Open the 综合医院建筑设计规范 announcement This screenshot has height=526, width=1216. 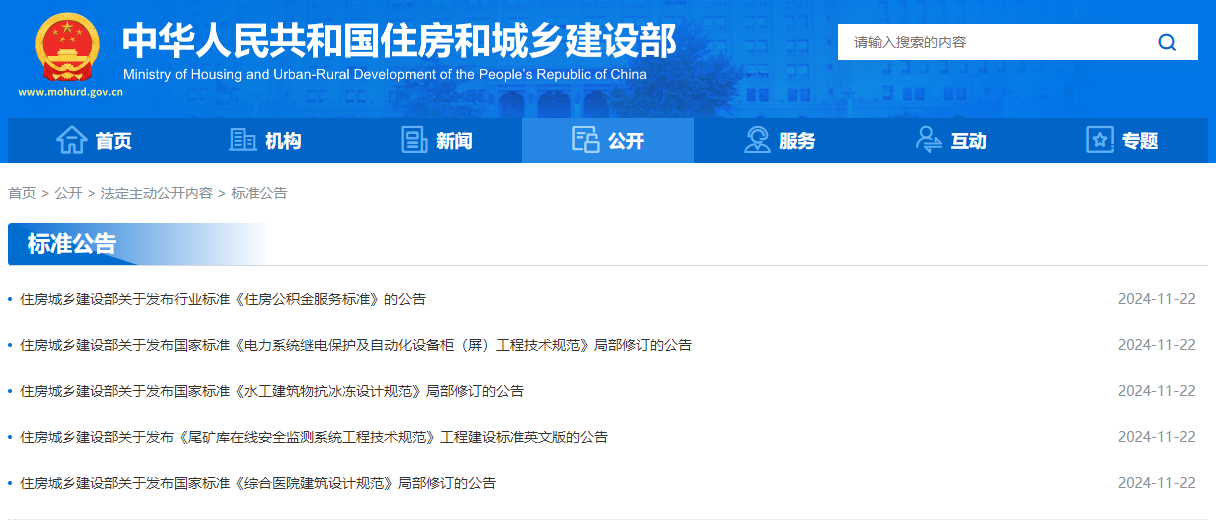pyautogui.click(x=258, y=483)
